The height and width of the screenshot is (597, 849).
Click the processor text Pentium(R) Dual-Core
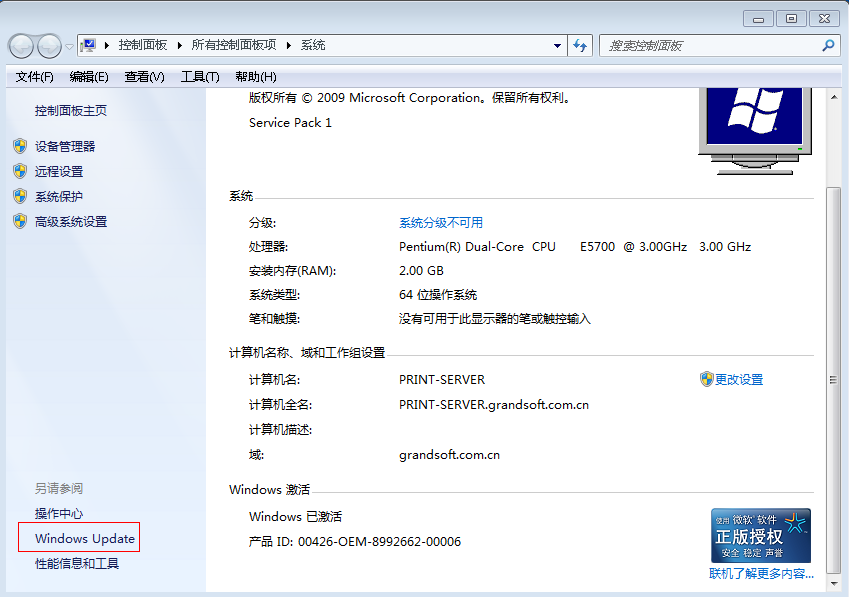pyautogui.click(x=461, y=247)
